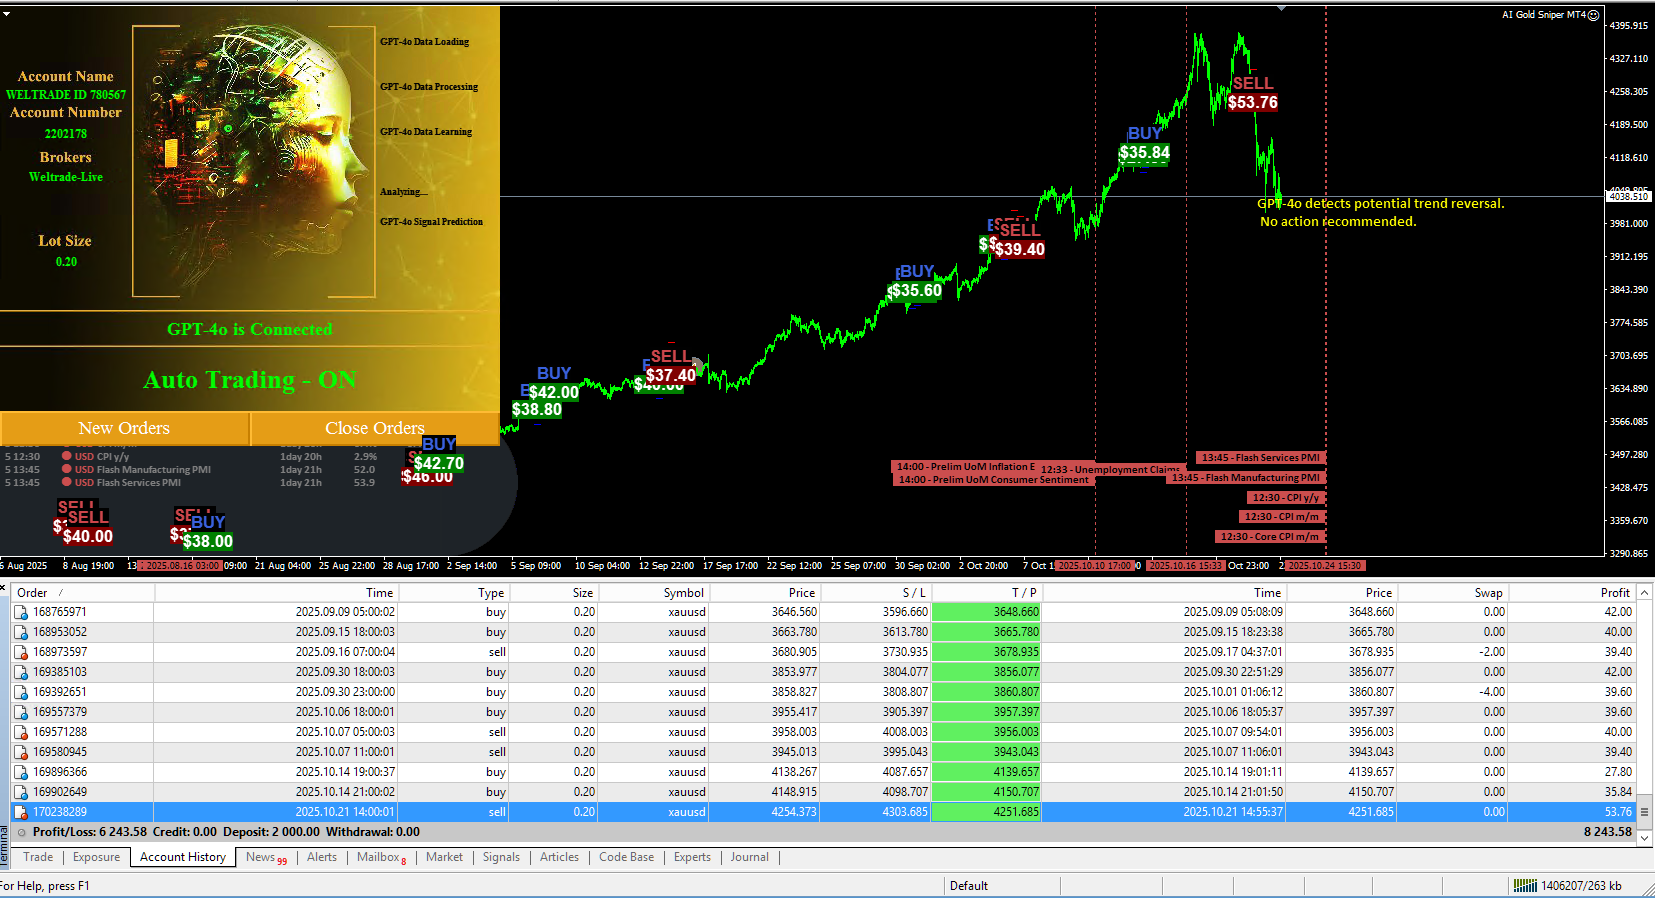Show the Experts tab
The image size is (1655, 898).
692,857
